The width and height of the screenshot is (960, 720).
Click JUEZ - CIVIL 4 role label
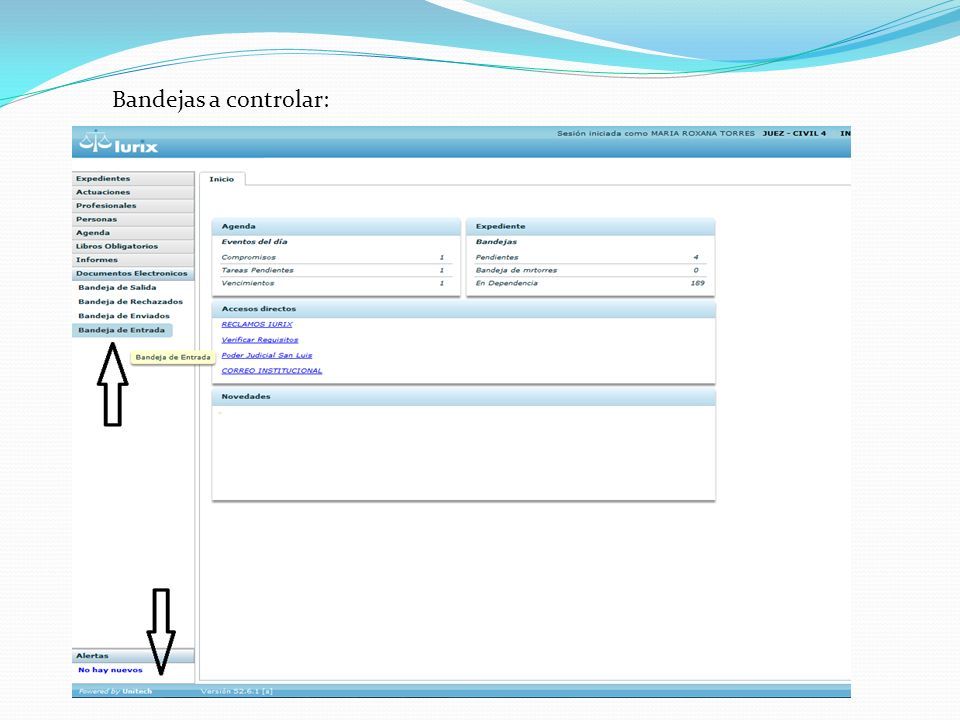(794, 133)
